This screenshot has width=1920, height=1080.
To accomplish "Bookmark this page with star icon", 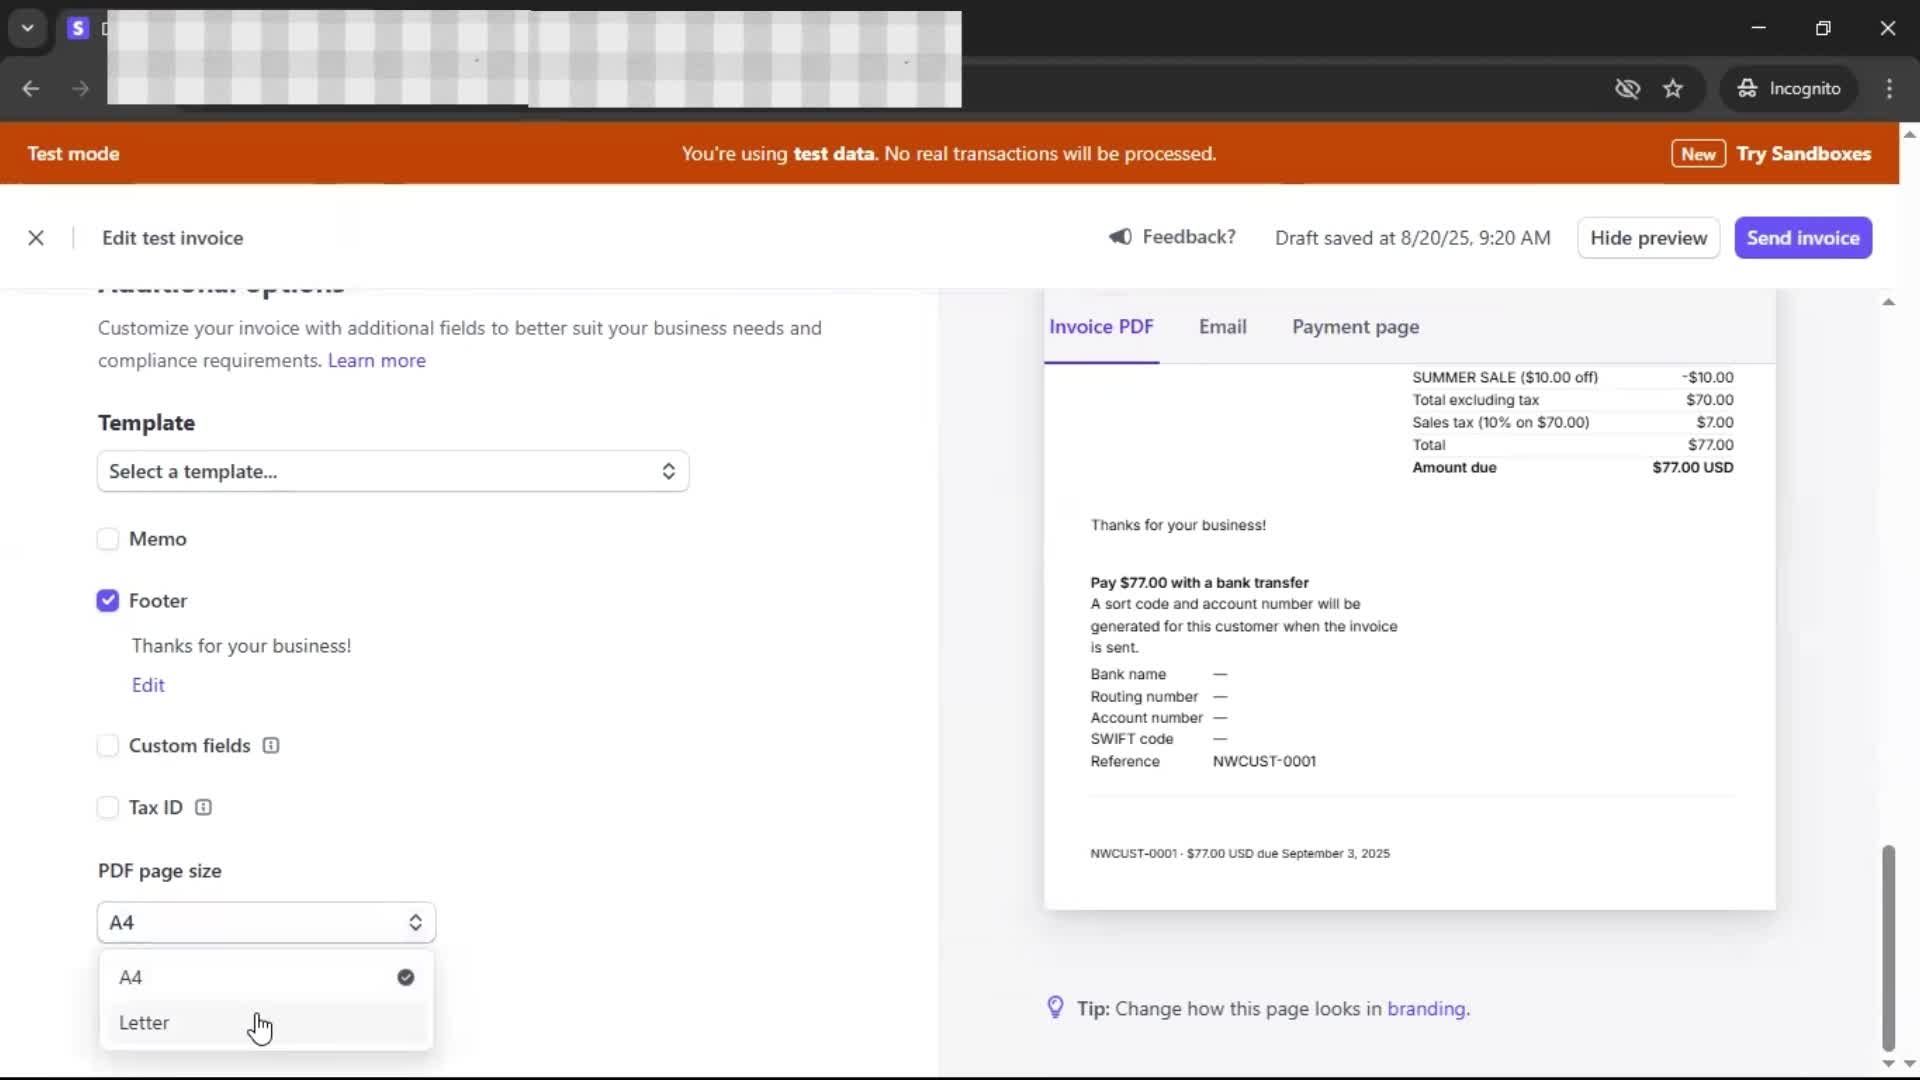I will coord(1673,89).
